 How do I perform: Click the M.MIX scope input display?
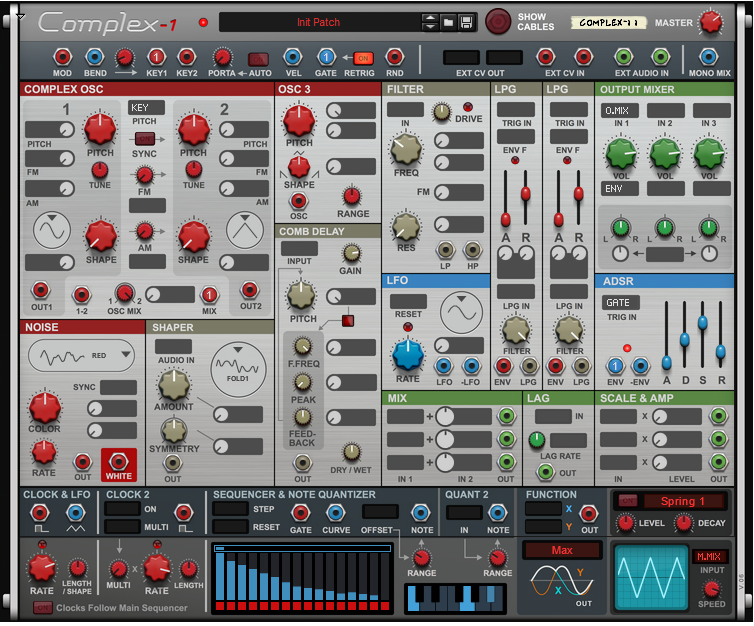(709, 556)
